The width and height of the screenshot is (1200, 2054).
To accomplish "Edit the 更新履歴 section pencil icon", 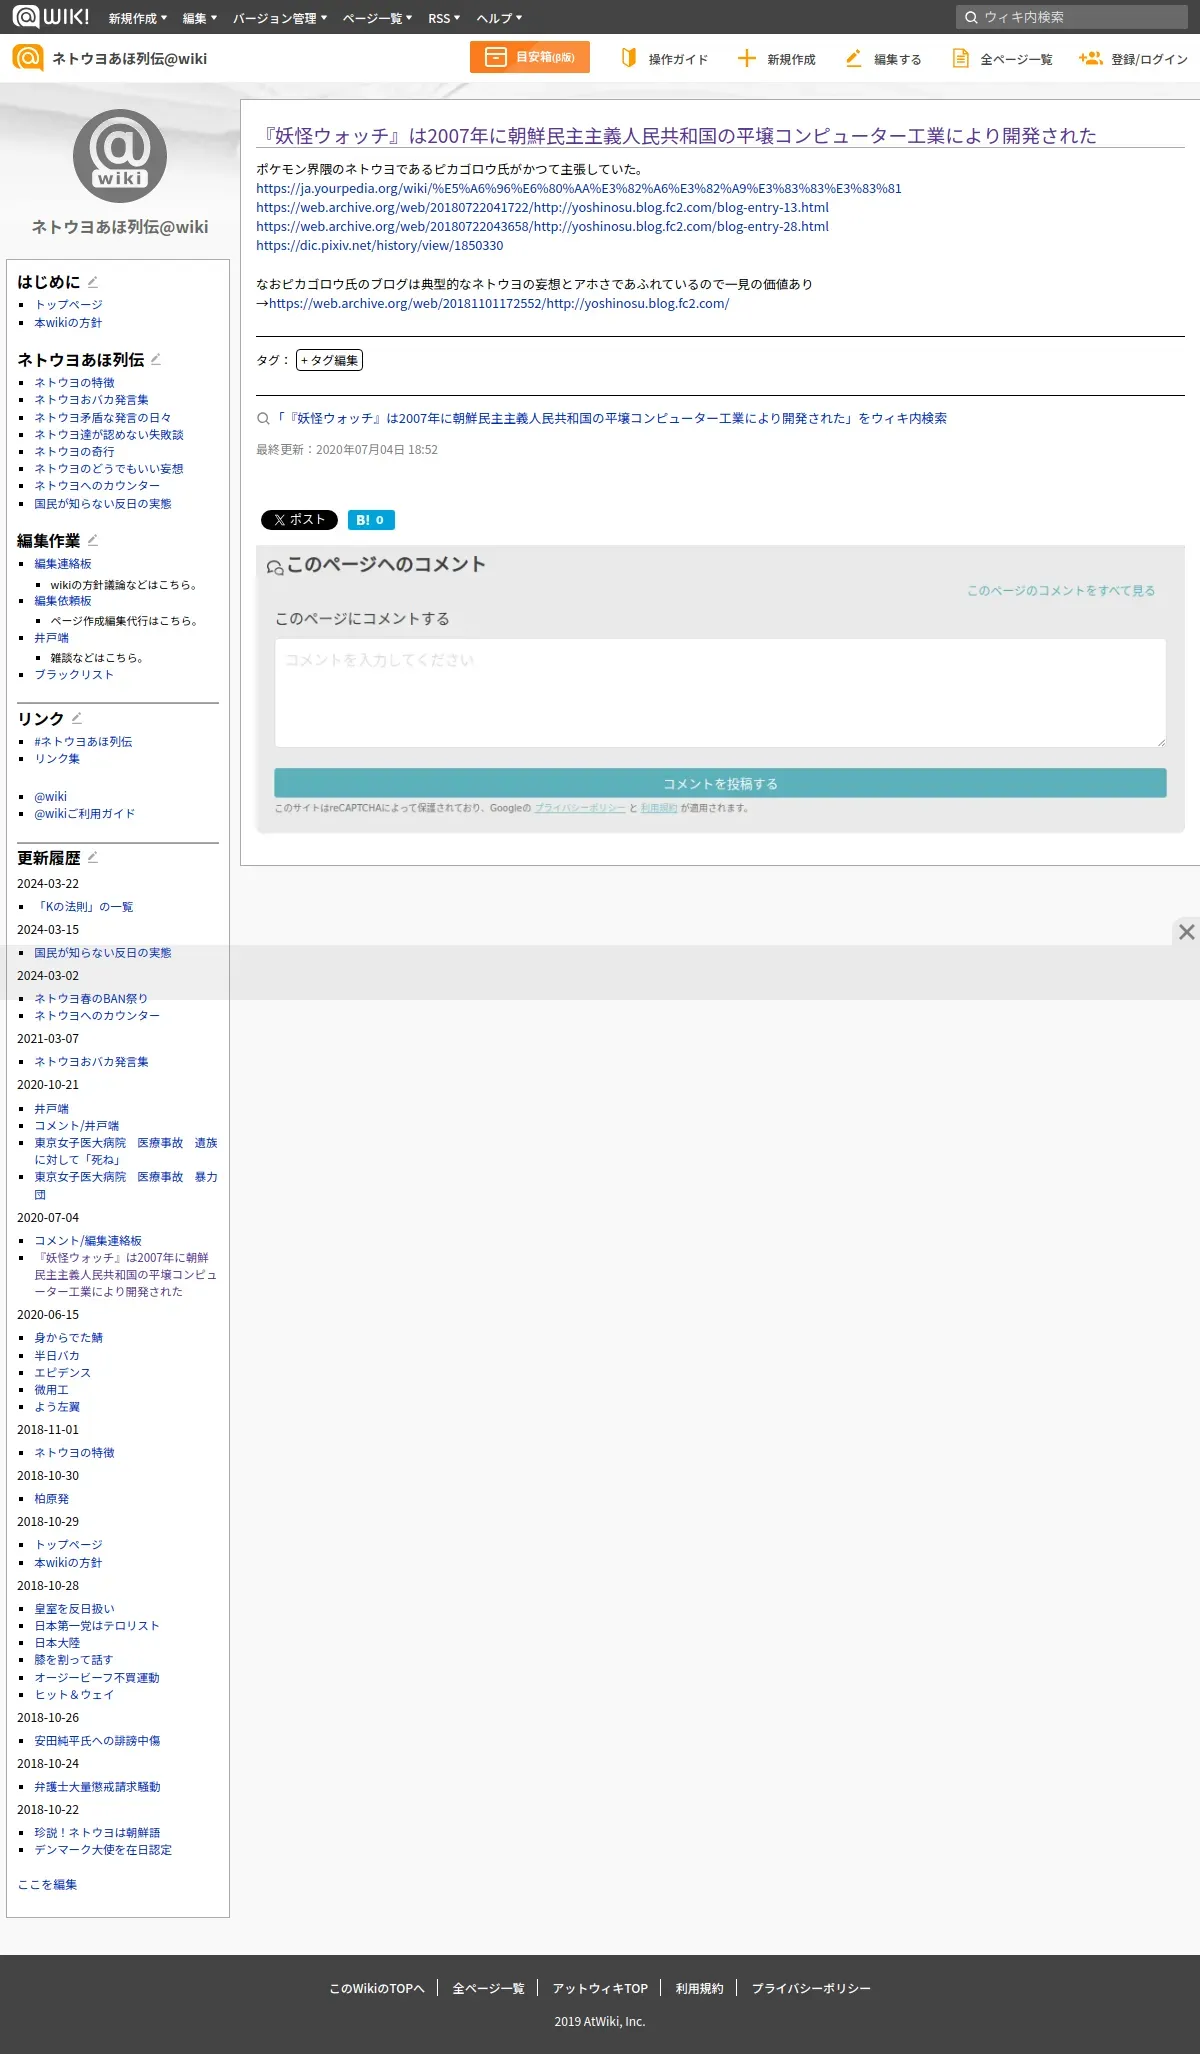I will tap(93, 857).
